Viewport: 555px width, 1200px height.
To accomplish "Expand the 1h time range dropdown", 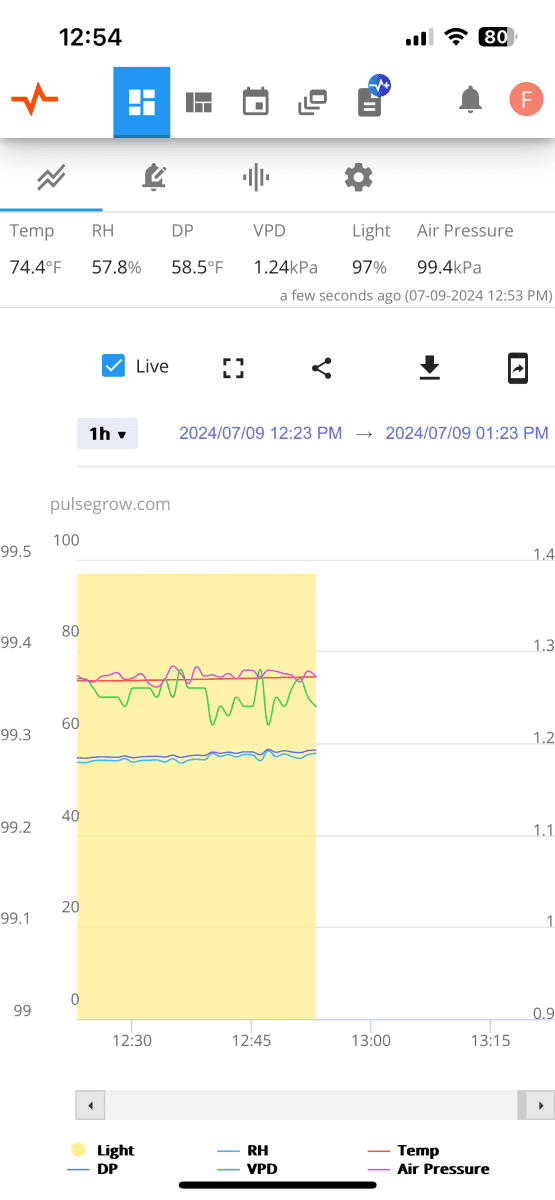I will pos(107,434).
